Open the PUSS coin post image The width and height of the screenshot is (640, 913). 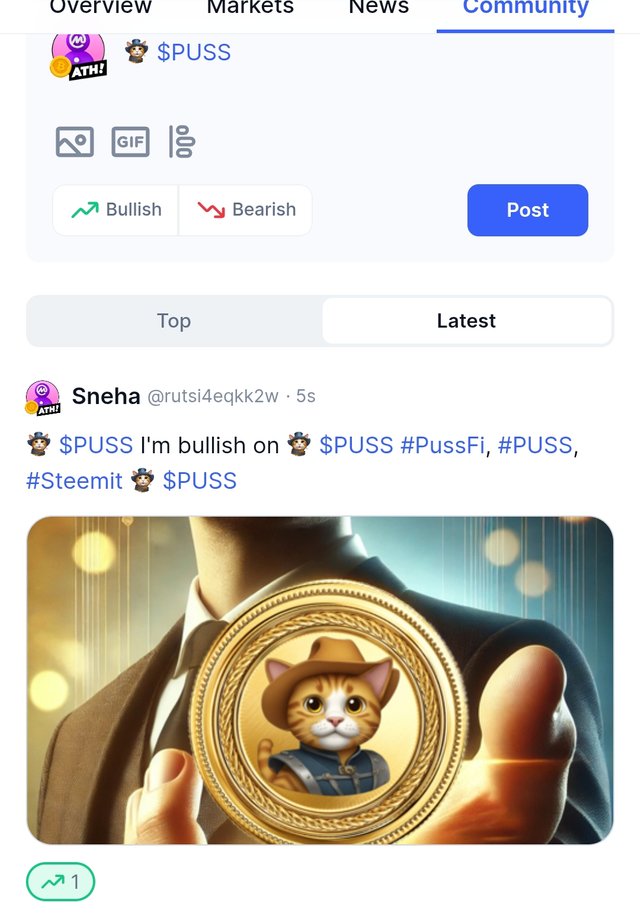coord(320,680)
